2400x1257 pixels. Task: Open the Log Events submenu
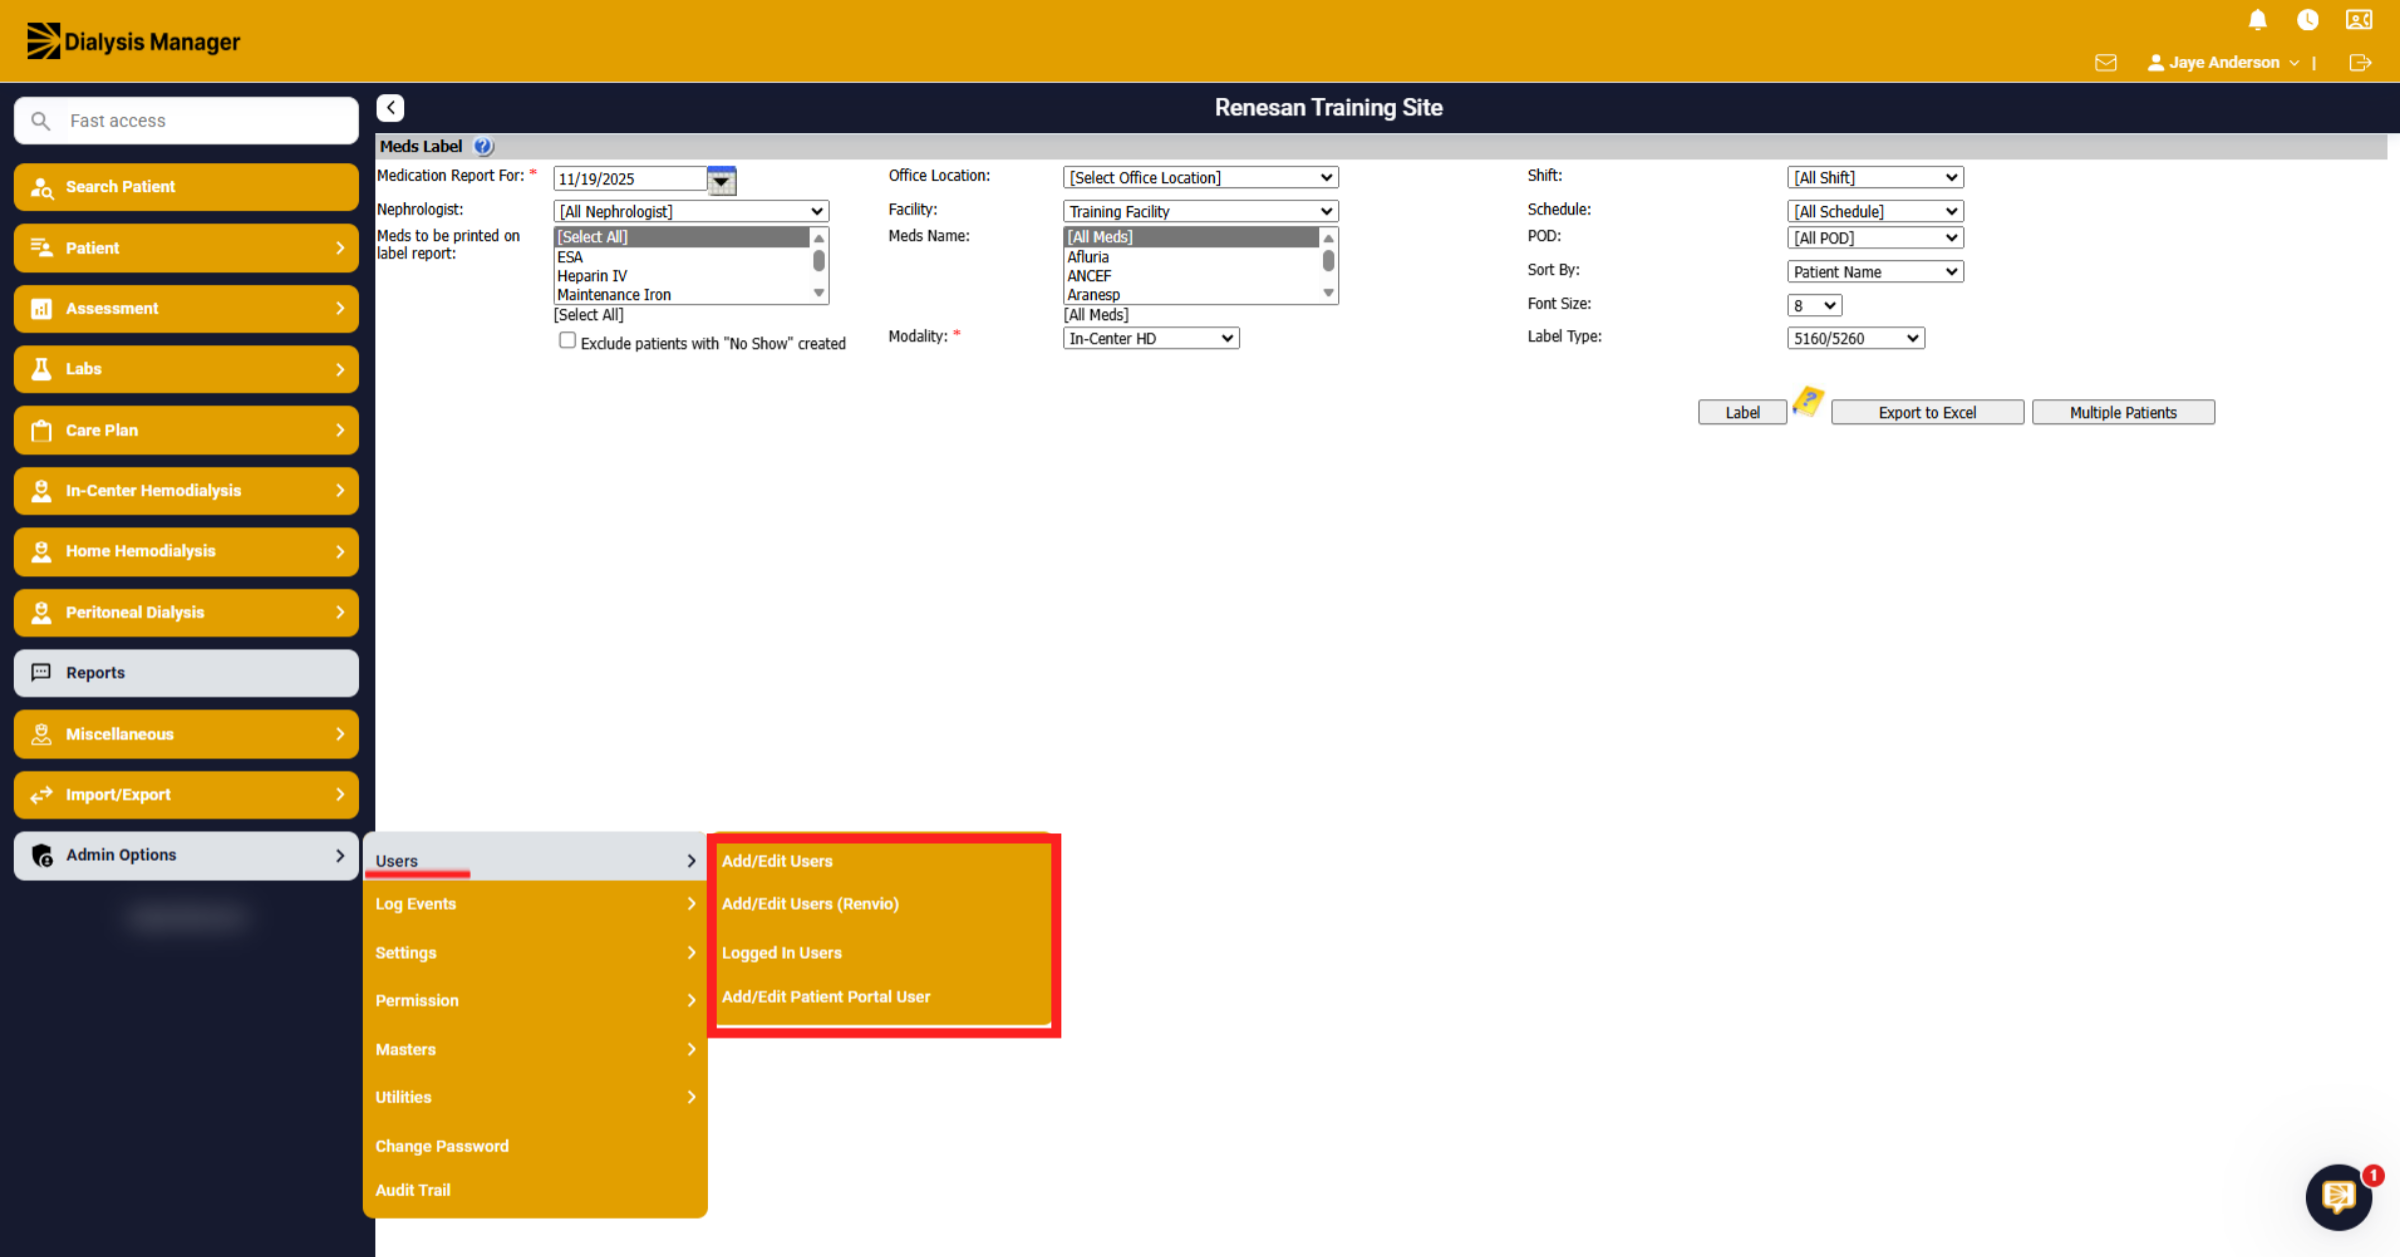tap(535, 904)
